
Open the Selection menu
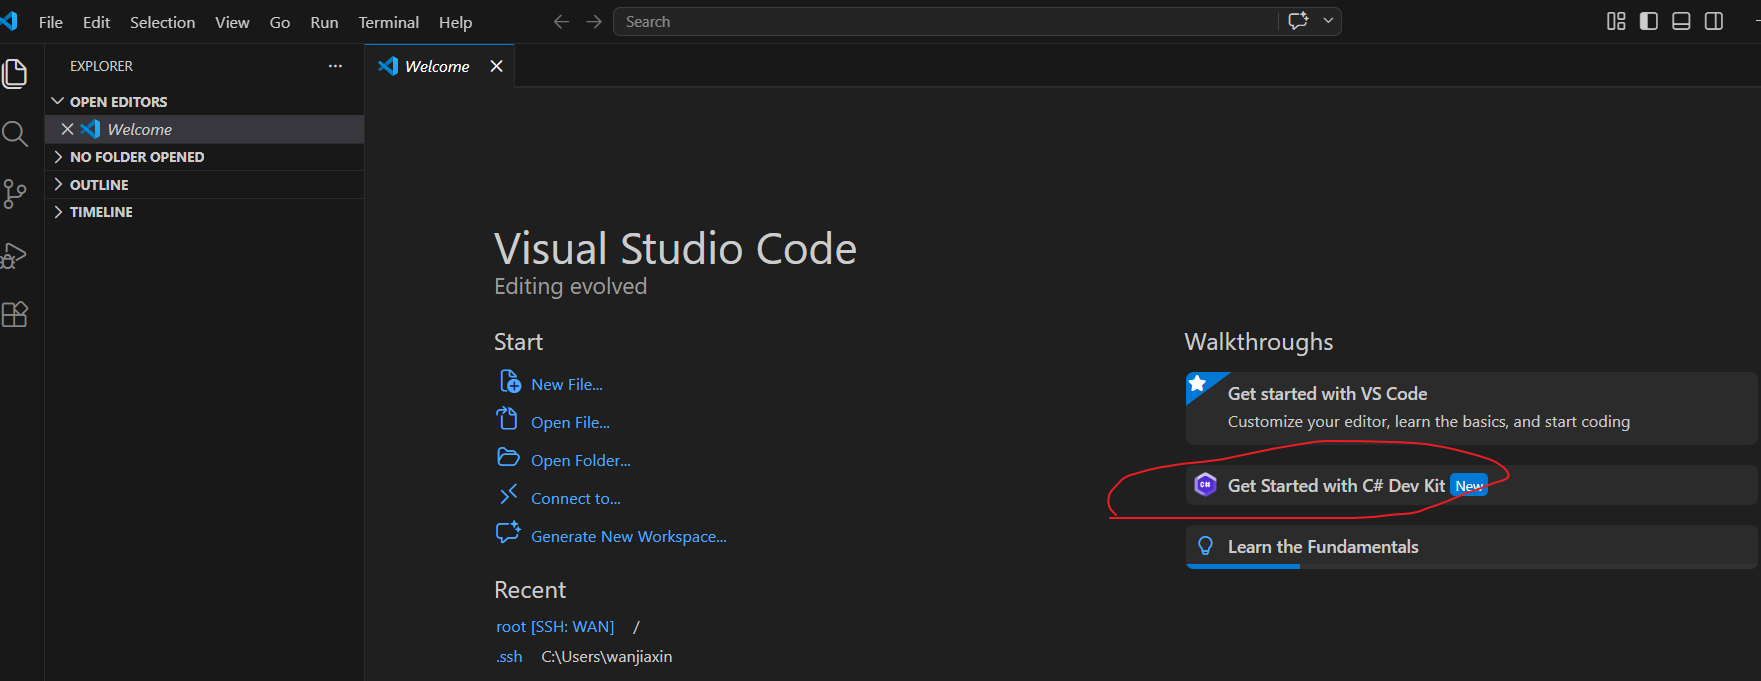click(162, 22)
